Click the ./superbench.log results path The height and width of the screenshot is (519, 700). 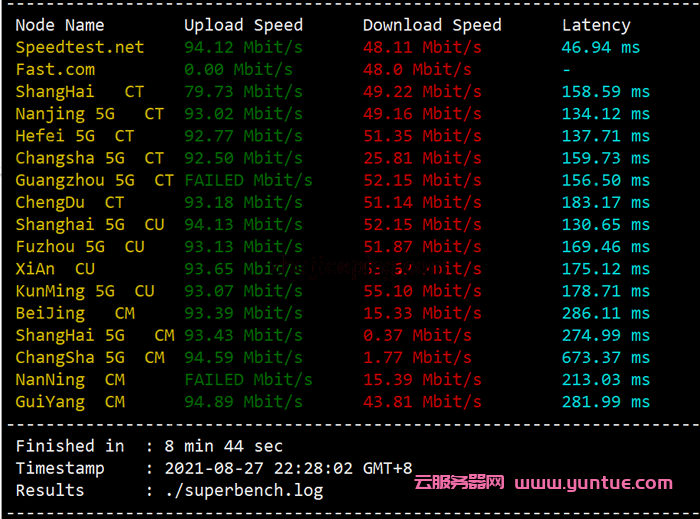[x=243, y=490]
